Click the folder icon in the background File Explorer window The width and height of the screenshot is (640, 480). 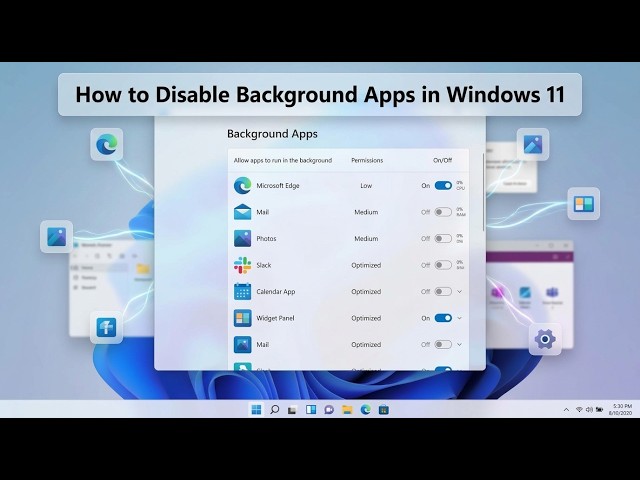[x=143, y=269]
